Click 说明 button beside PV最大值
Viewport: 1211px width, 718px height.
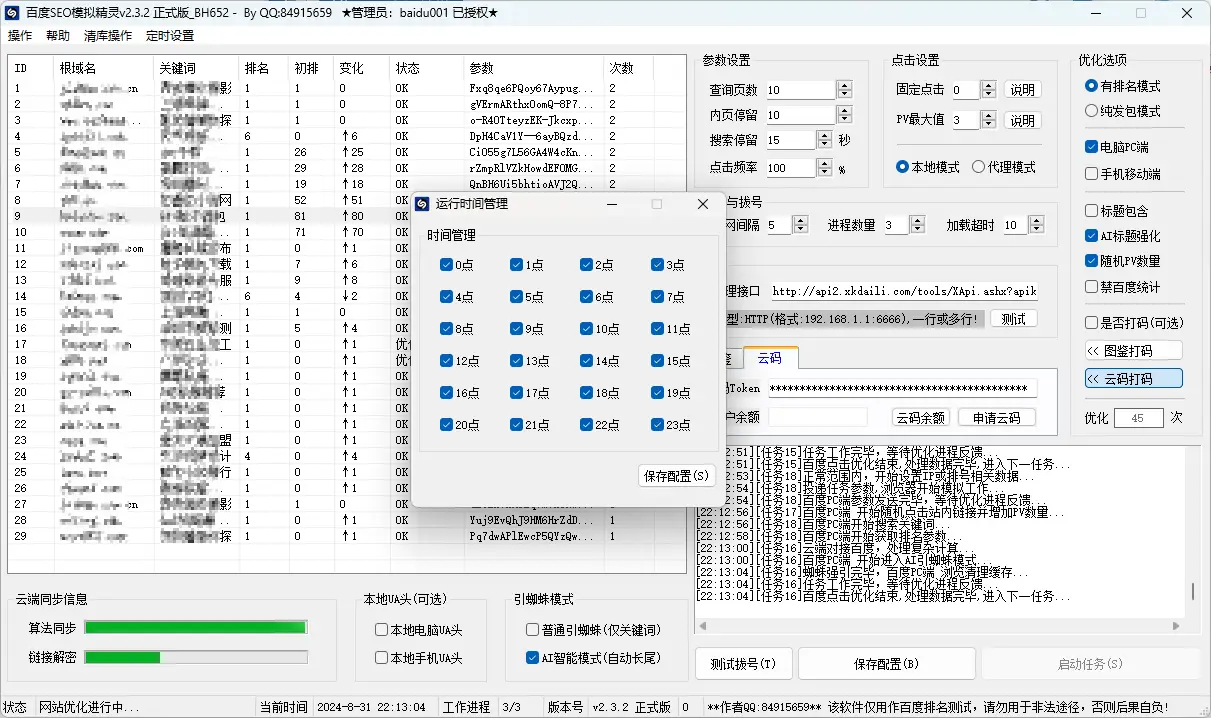click(x=1022, y=121)
